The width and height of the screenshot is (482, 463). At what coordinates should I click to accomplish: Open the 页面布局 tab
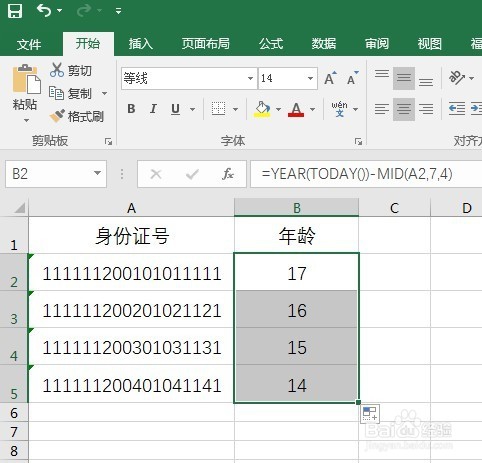(x=206, y=44)
